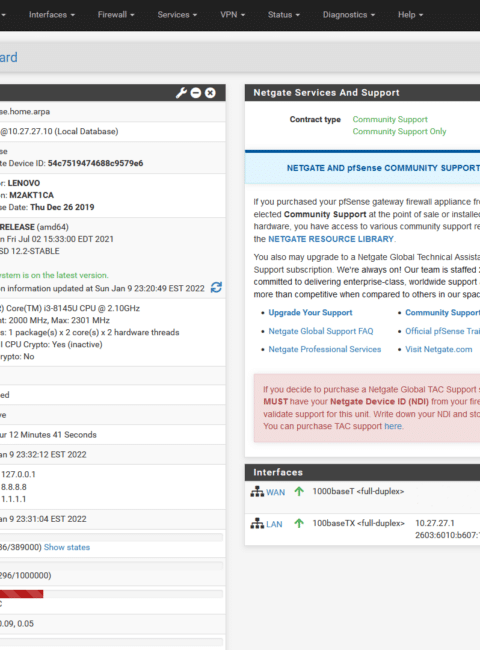The image size is (480, 650).
Task: Click the WAN network interface icon
Action: (x=257, y=492)
